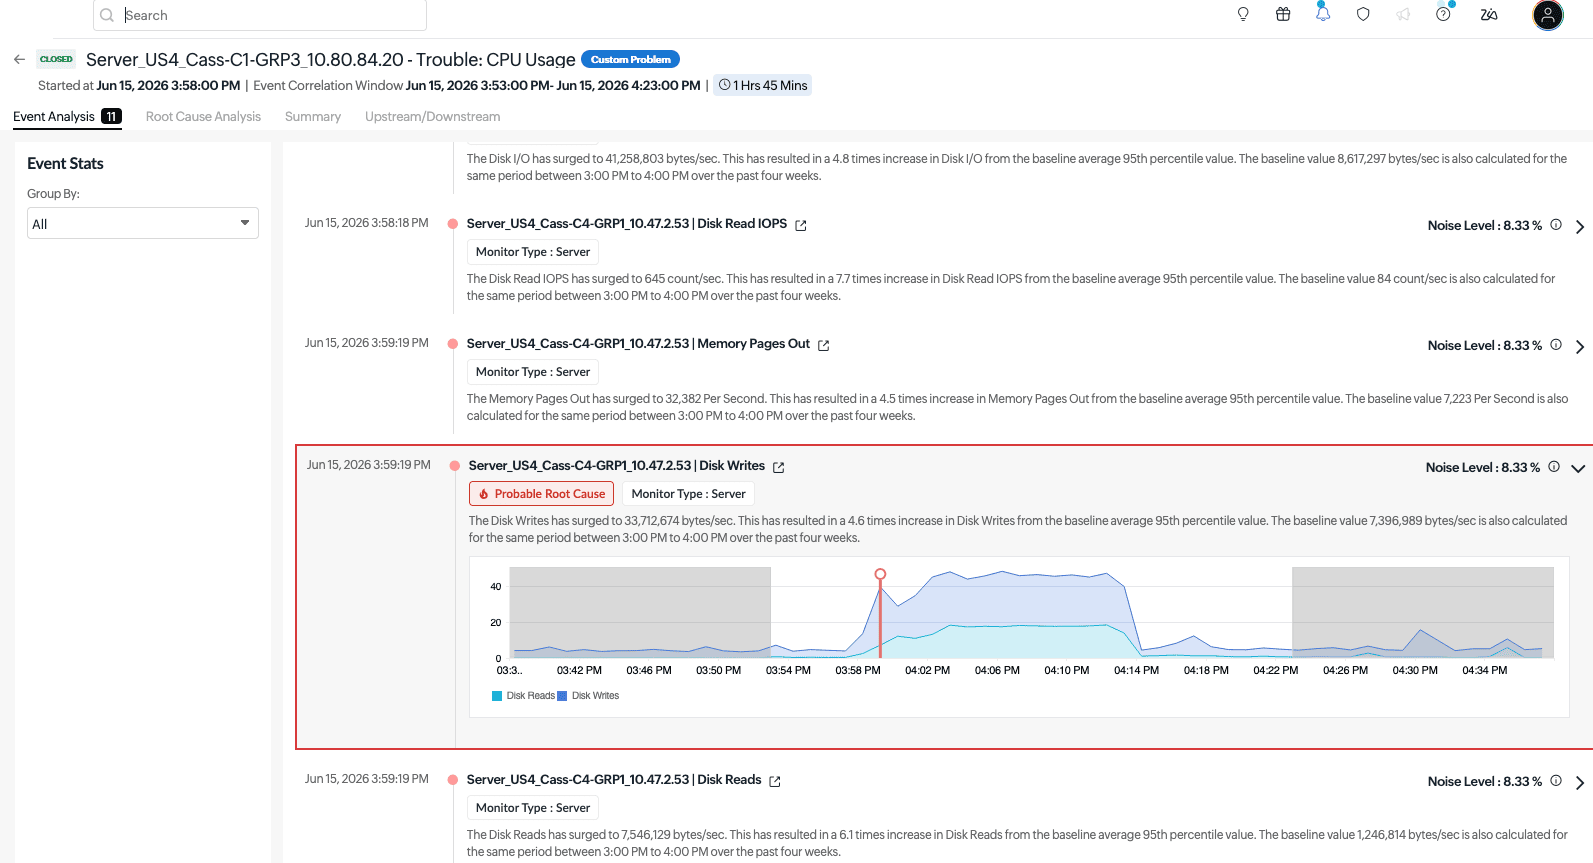Click Monitor Type : Server tag under Disk Read IOPS

pyautogui.click(x=533, y=251)
